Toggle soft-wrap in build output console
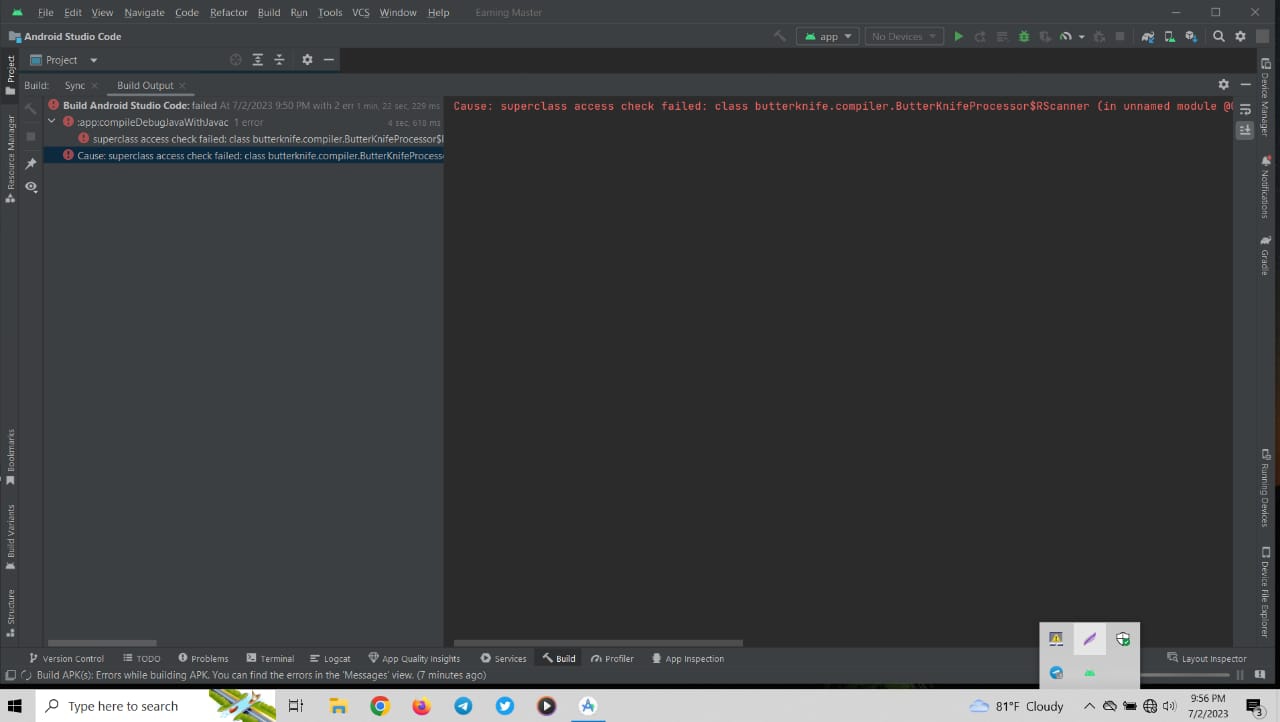1280x722 pixels. click(x=1245, y=109)
